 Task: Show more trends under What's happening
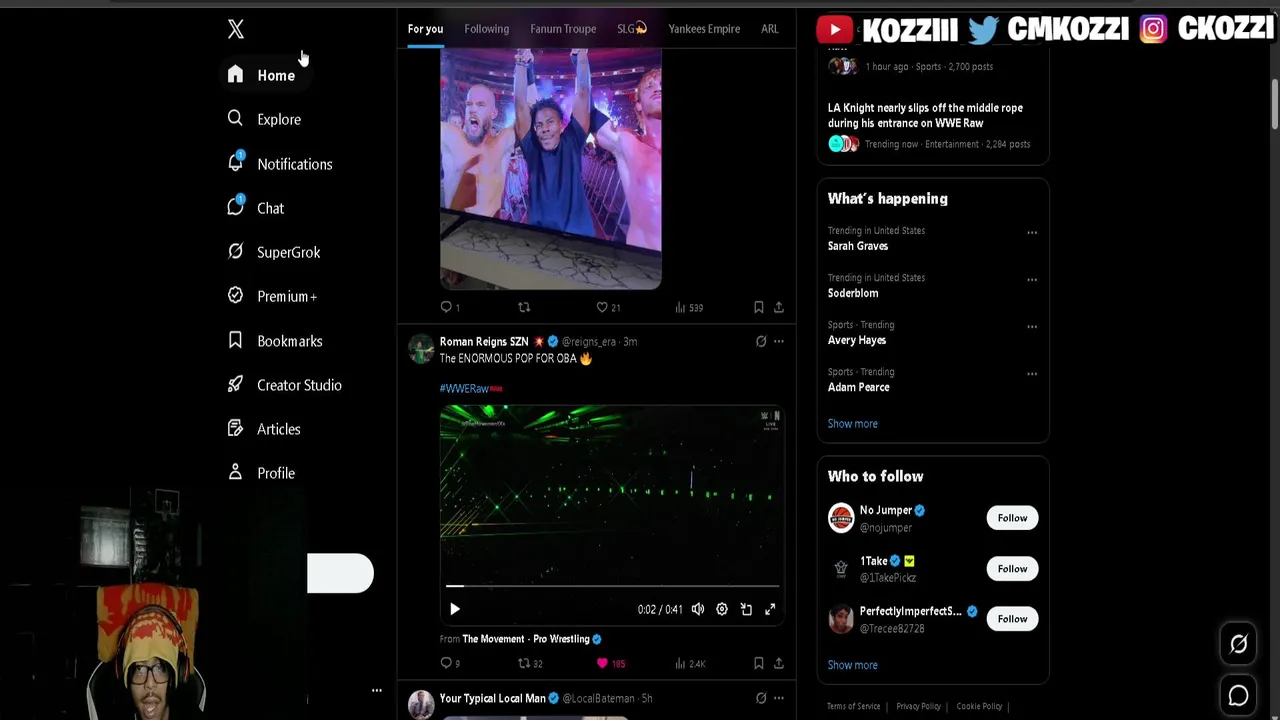click(853, 424)
